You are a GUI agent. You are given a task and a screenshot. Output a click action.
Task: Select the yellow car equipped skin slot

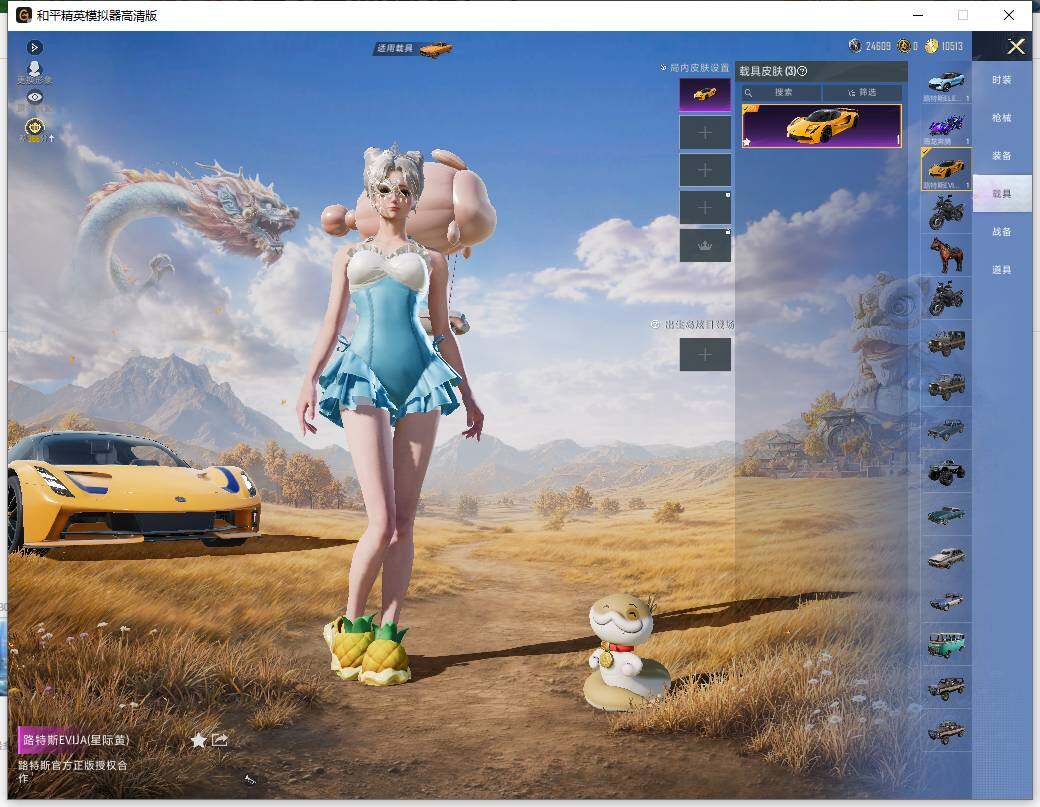(x=704, y=95)
